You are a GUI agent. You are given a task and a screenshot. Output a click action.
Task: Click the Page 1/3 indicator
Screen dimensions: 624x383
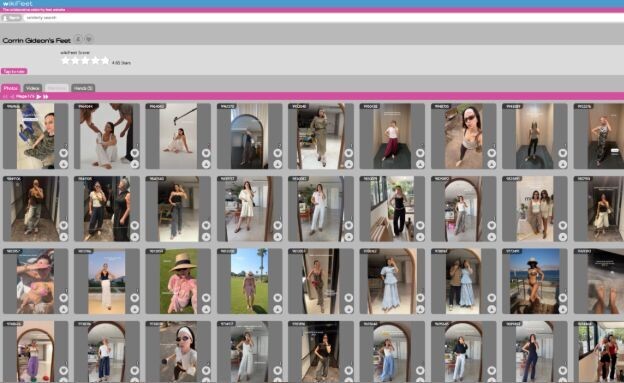[25, 96]
